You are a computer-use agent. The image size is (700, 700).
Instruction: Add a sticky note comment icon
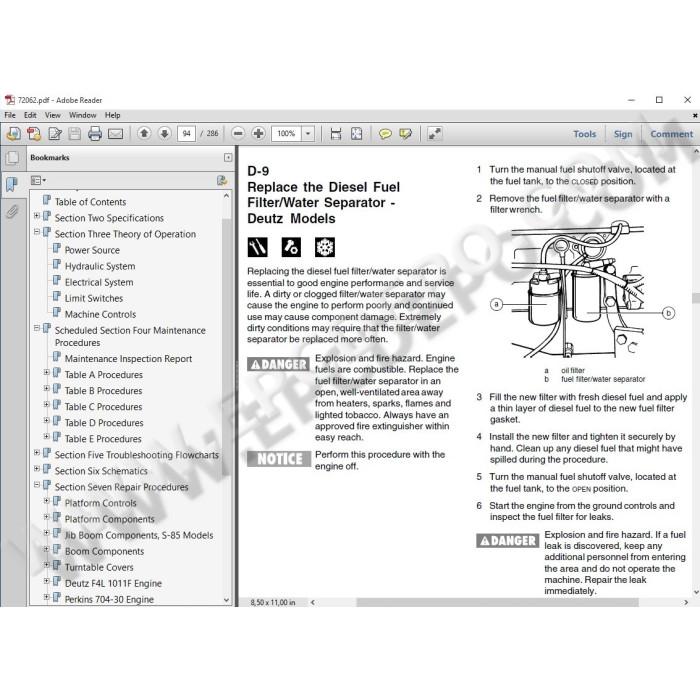tap(385, 133)
